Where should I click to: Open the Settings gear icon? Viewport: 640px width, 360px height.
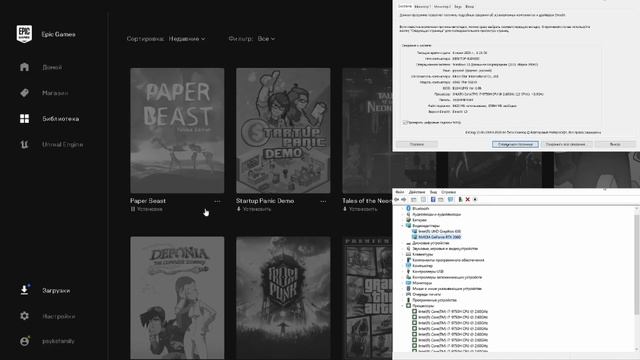coord(24,316)
